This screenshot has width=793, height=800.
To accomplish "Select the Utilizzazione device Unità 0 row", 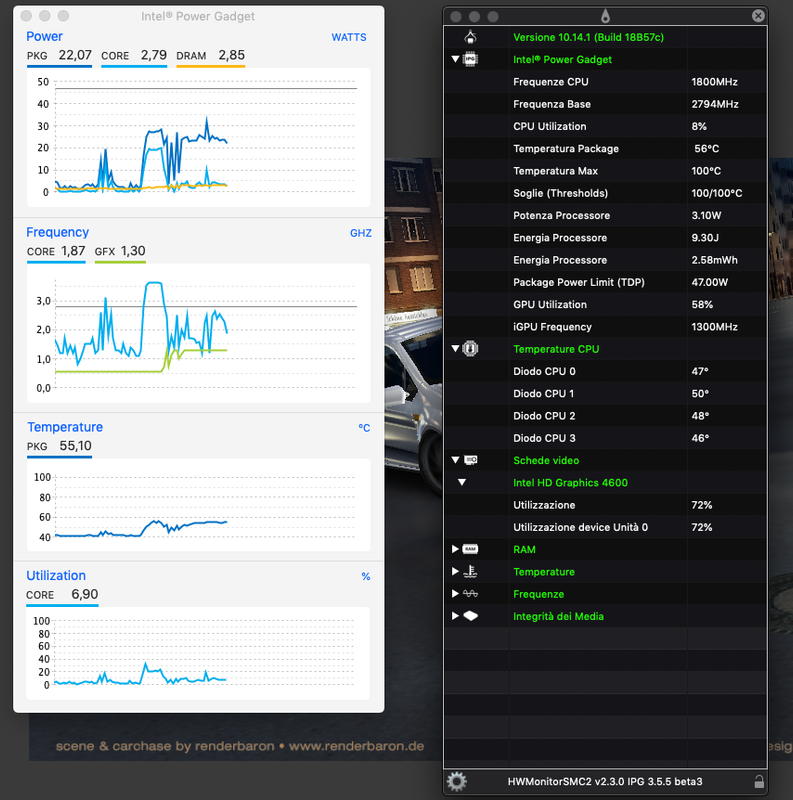I will 605,527.
